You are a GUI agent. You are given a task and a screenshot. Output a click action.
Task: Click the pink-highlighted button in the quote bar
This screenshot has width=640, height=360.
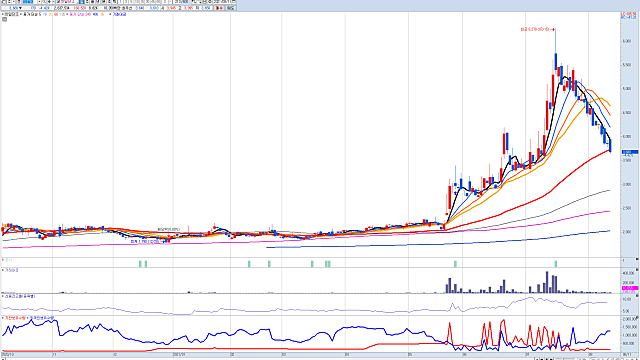click(x=219, y=8)
